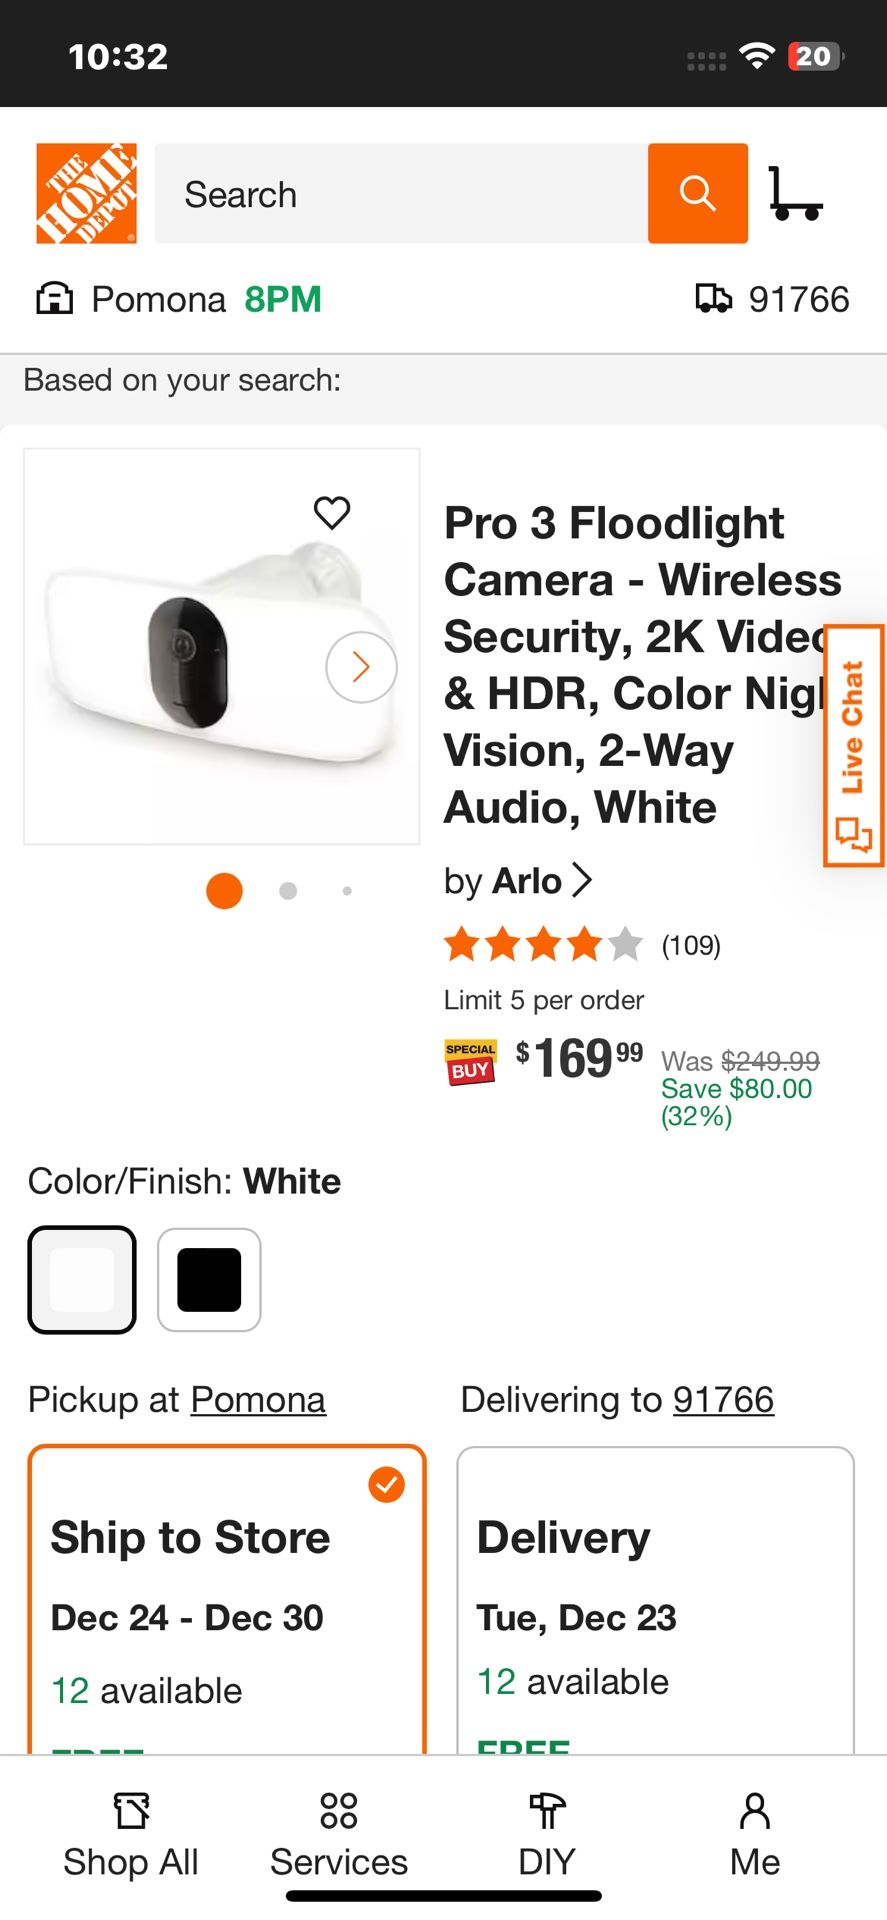Select the Ship to Store option

[227, 1598]
